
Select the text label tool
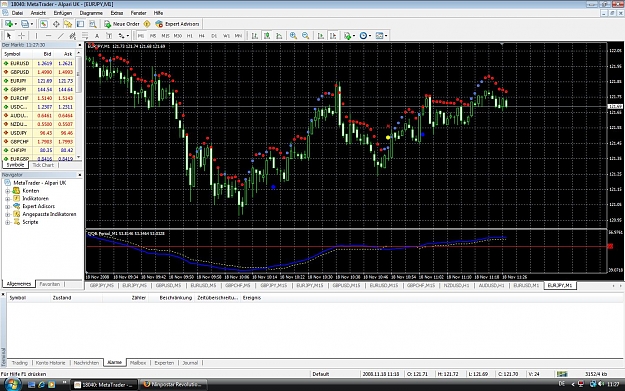(109, 35)
